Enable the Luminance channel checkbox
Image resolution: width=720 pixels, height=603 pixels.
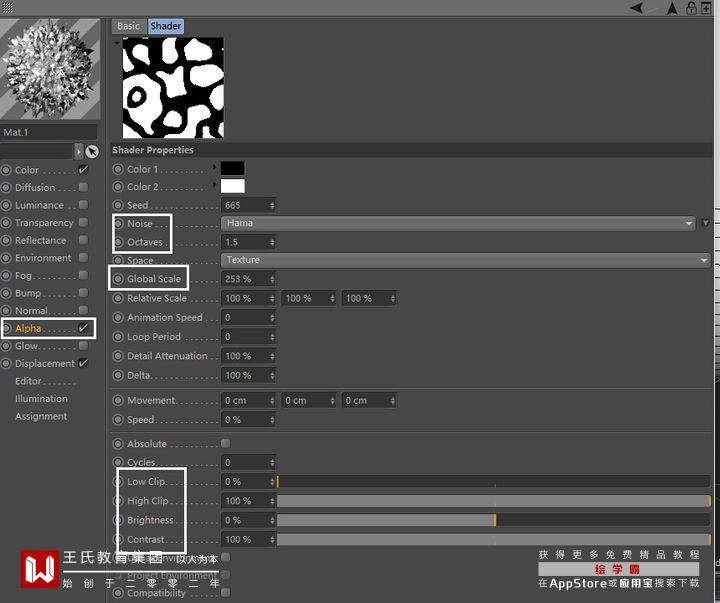point(83,204)
